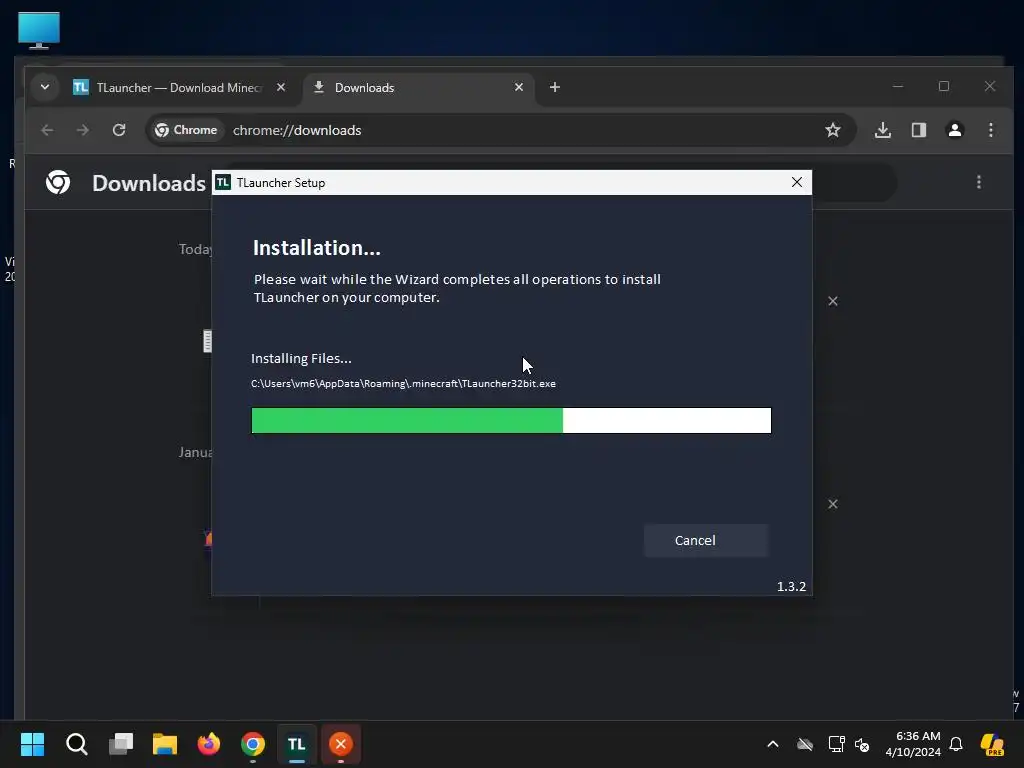This screenshot has height=768, width=1024.
Task: Click the orange X app in taskbar
Action: click(x=341, y=744)
